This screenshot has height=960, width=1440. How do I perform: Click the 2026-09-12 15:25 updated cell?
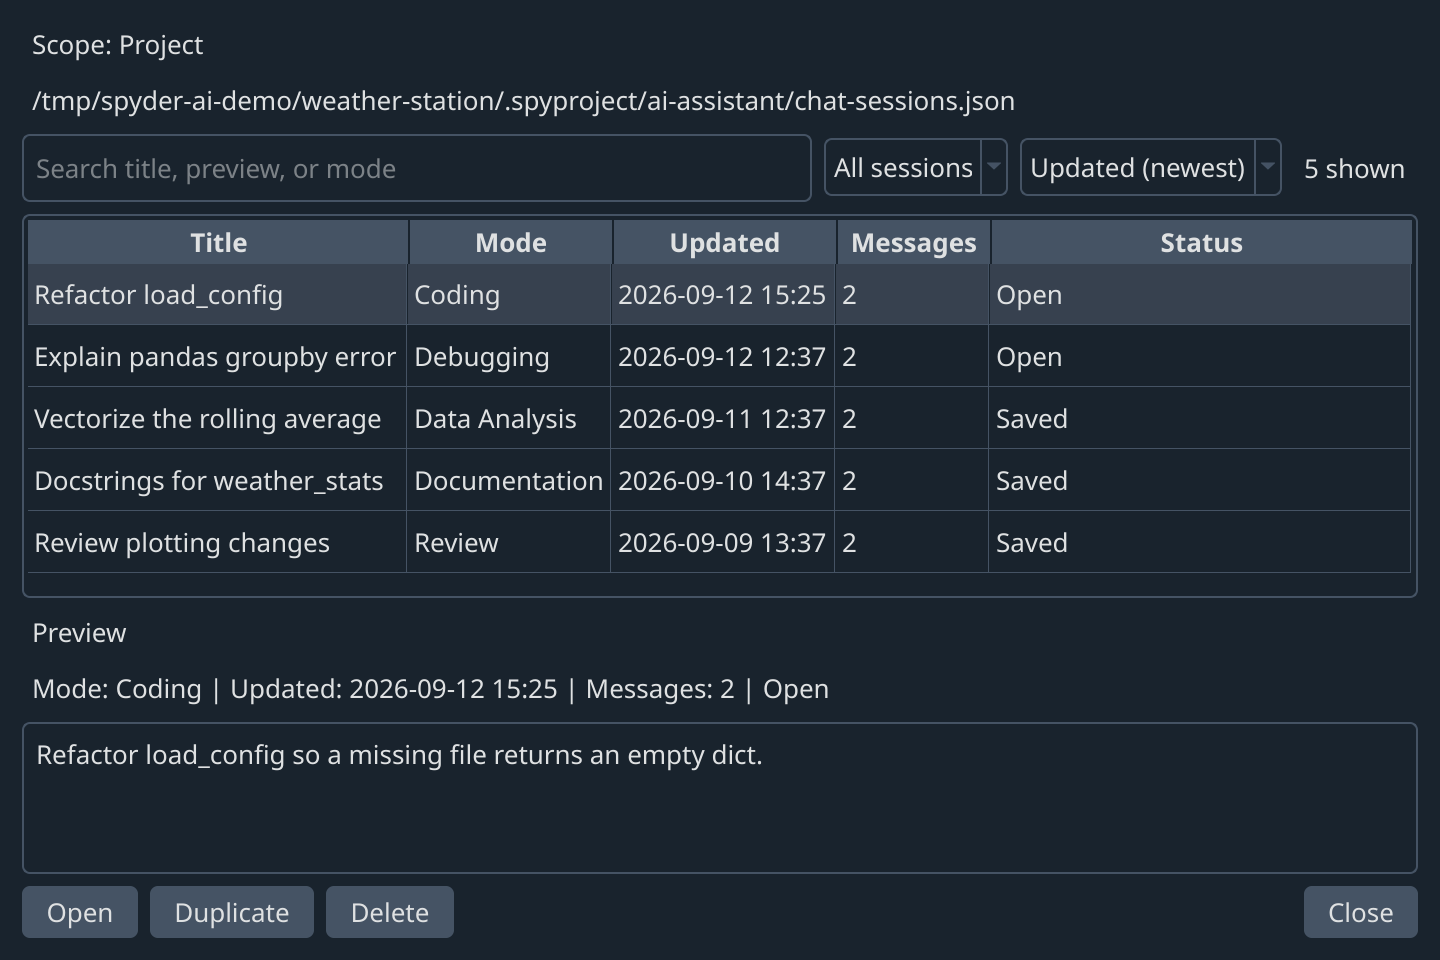(x=723, y=295)
